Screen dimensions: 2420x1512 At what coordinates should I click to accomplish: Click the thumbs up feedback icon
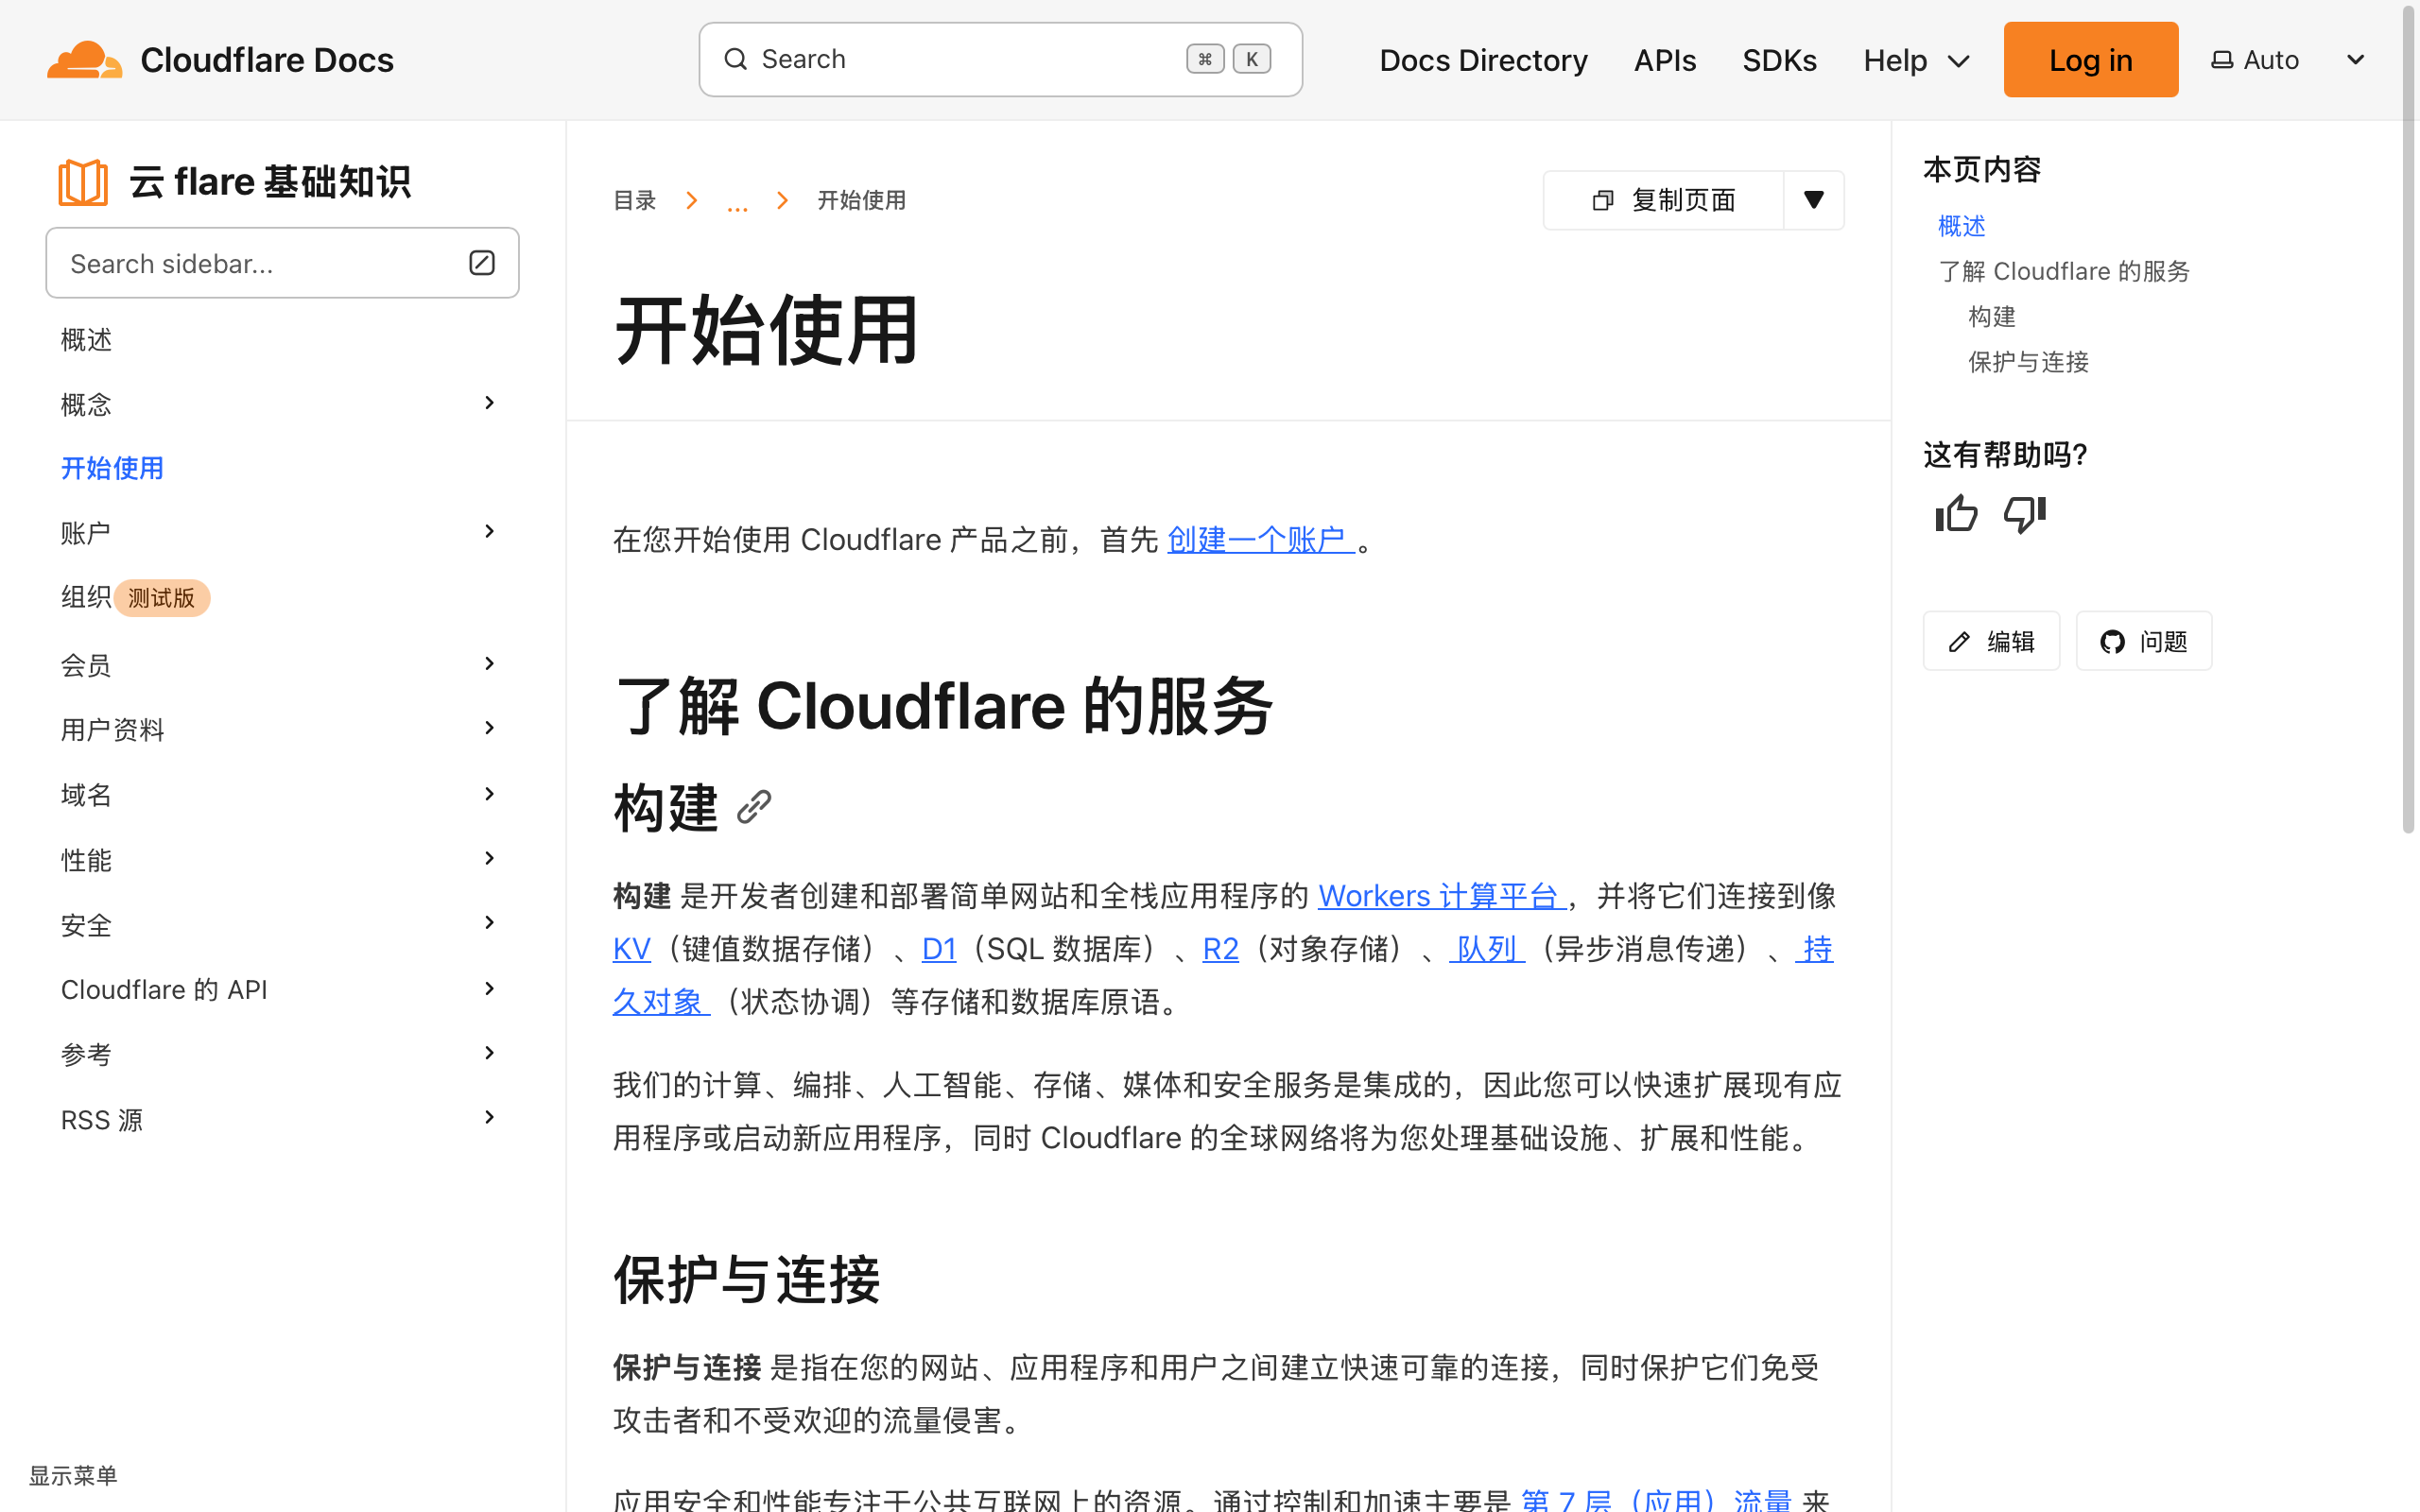tap(1956, 514)
